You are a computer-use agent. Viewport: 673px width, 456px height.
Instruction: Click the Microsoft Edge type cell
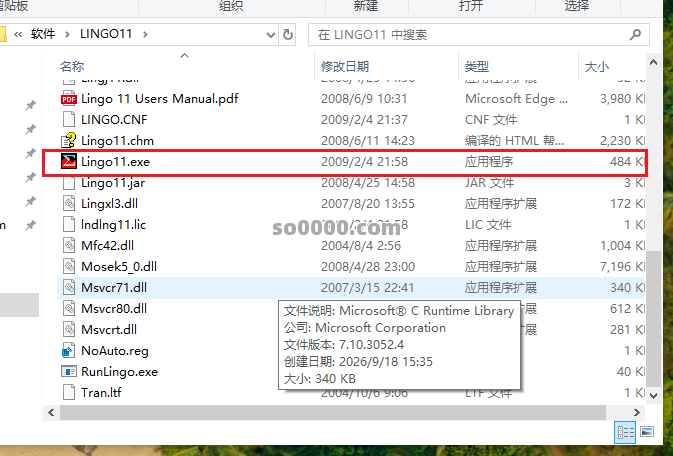tap(516, 99)
